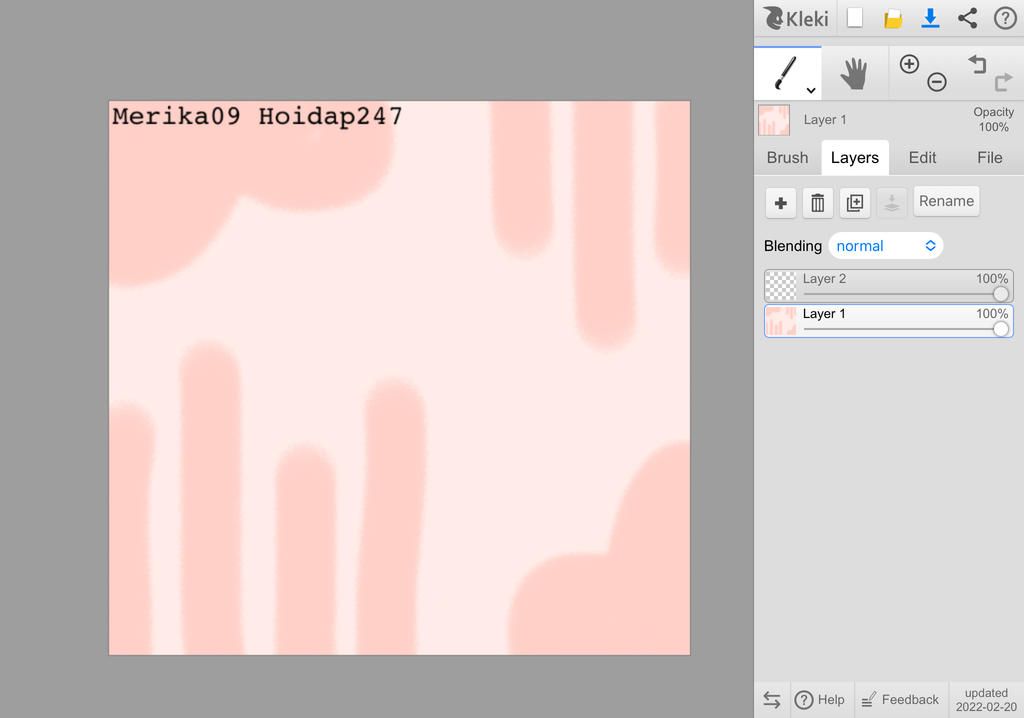
Task: Download the image with the blue arrow
Action: [930, 18]
